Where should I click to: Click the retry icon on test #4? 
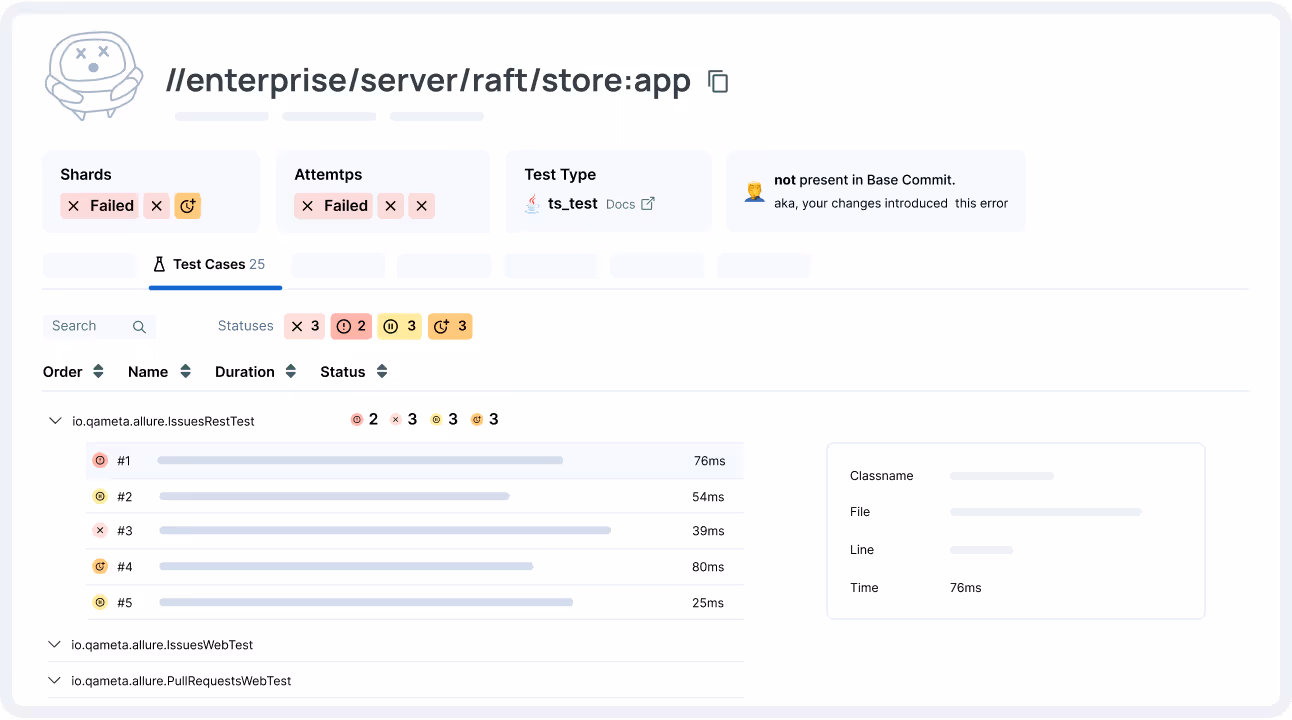99,565
